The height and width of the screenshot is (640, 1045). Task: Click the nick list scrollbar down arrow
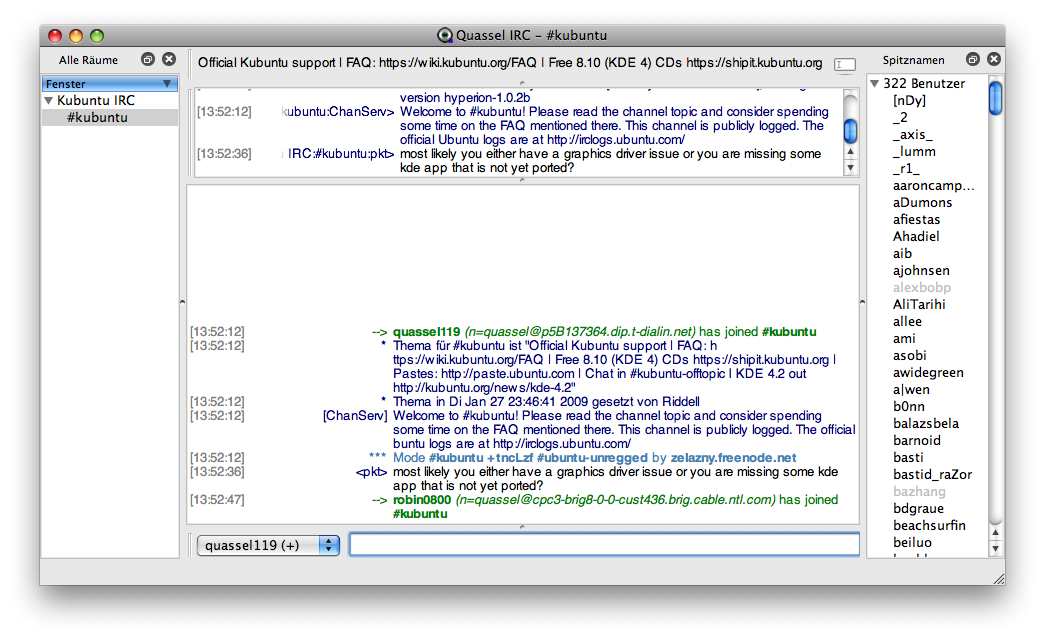995,549
